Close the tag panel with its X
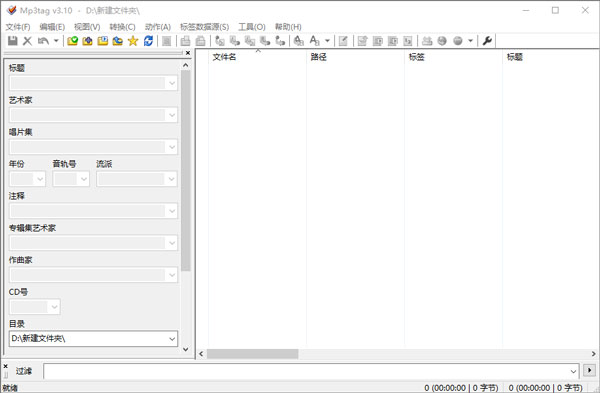Viewport: 600px width, 393px height. (188, 53)
